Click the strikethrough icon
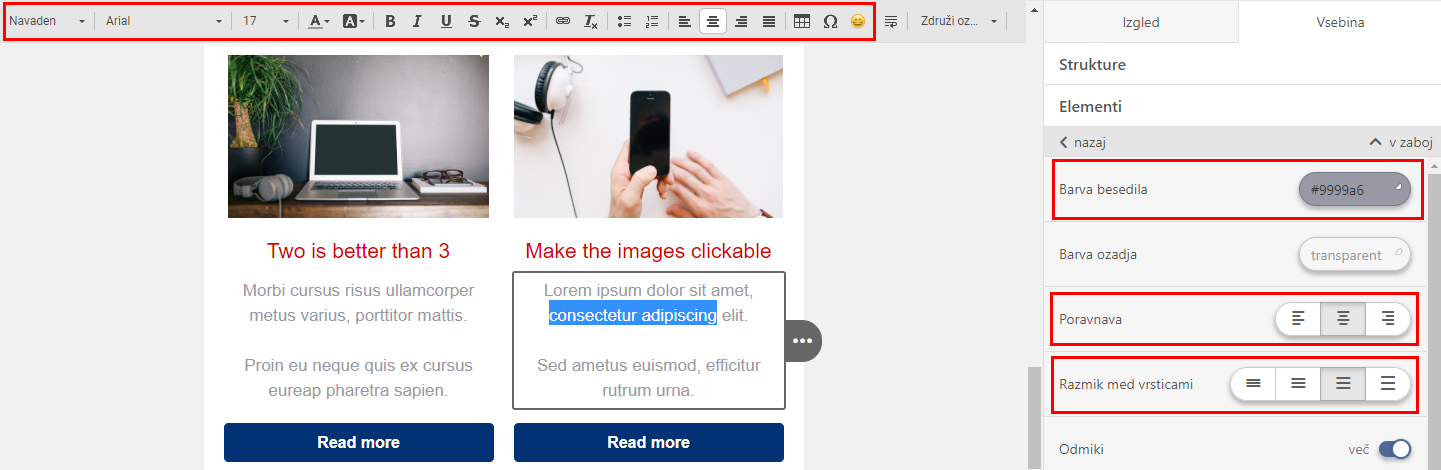1441x470 pixels. click(x=473, y=21)
